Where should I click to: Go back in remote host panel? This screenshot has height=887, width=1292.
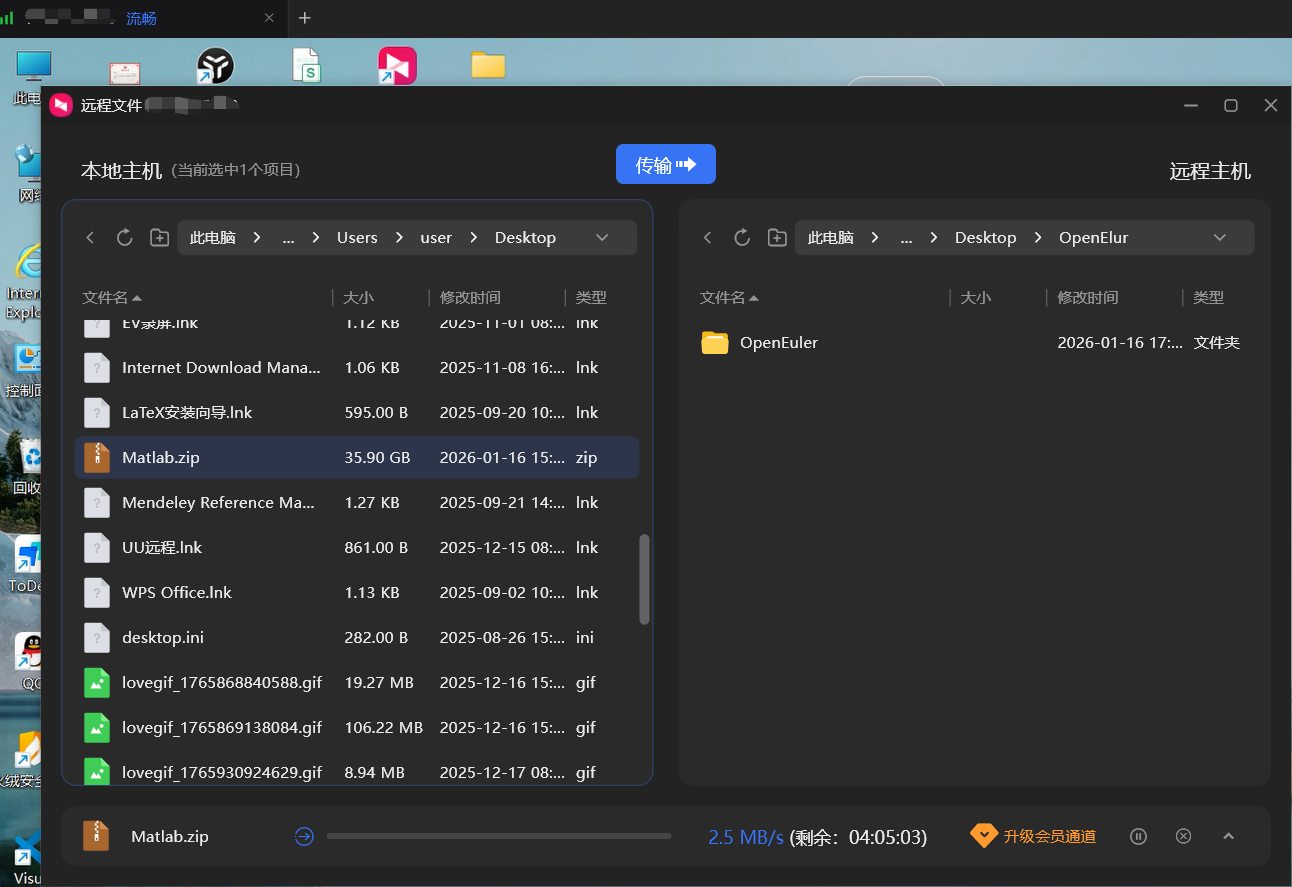pos(708,238)
